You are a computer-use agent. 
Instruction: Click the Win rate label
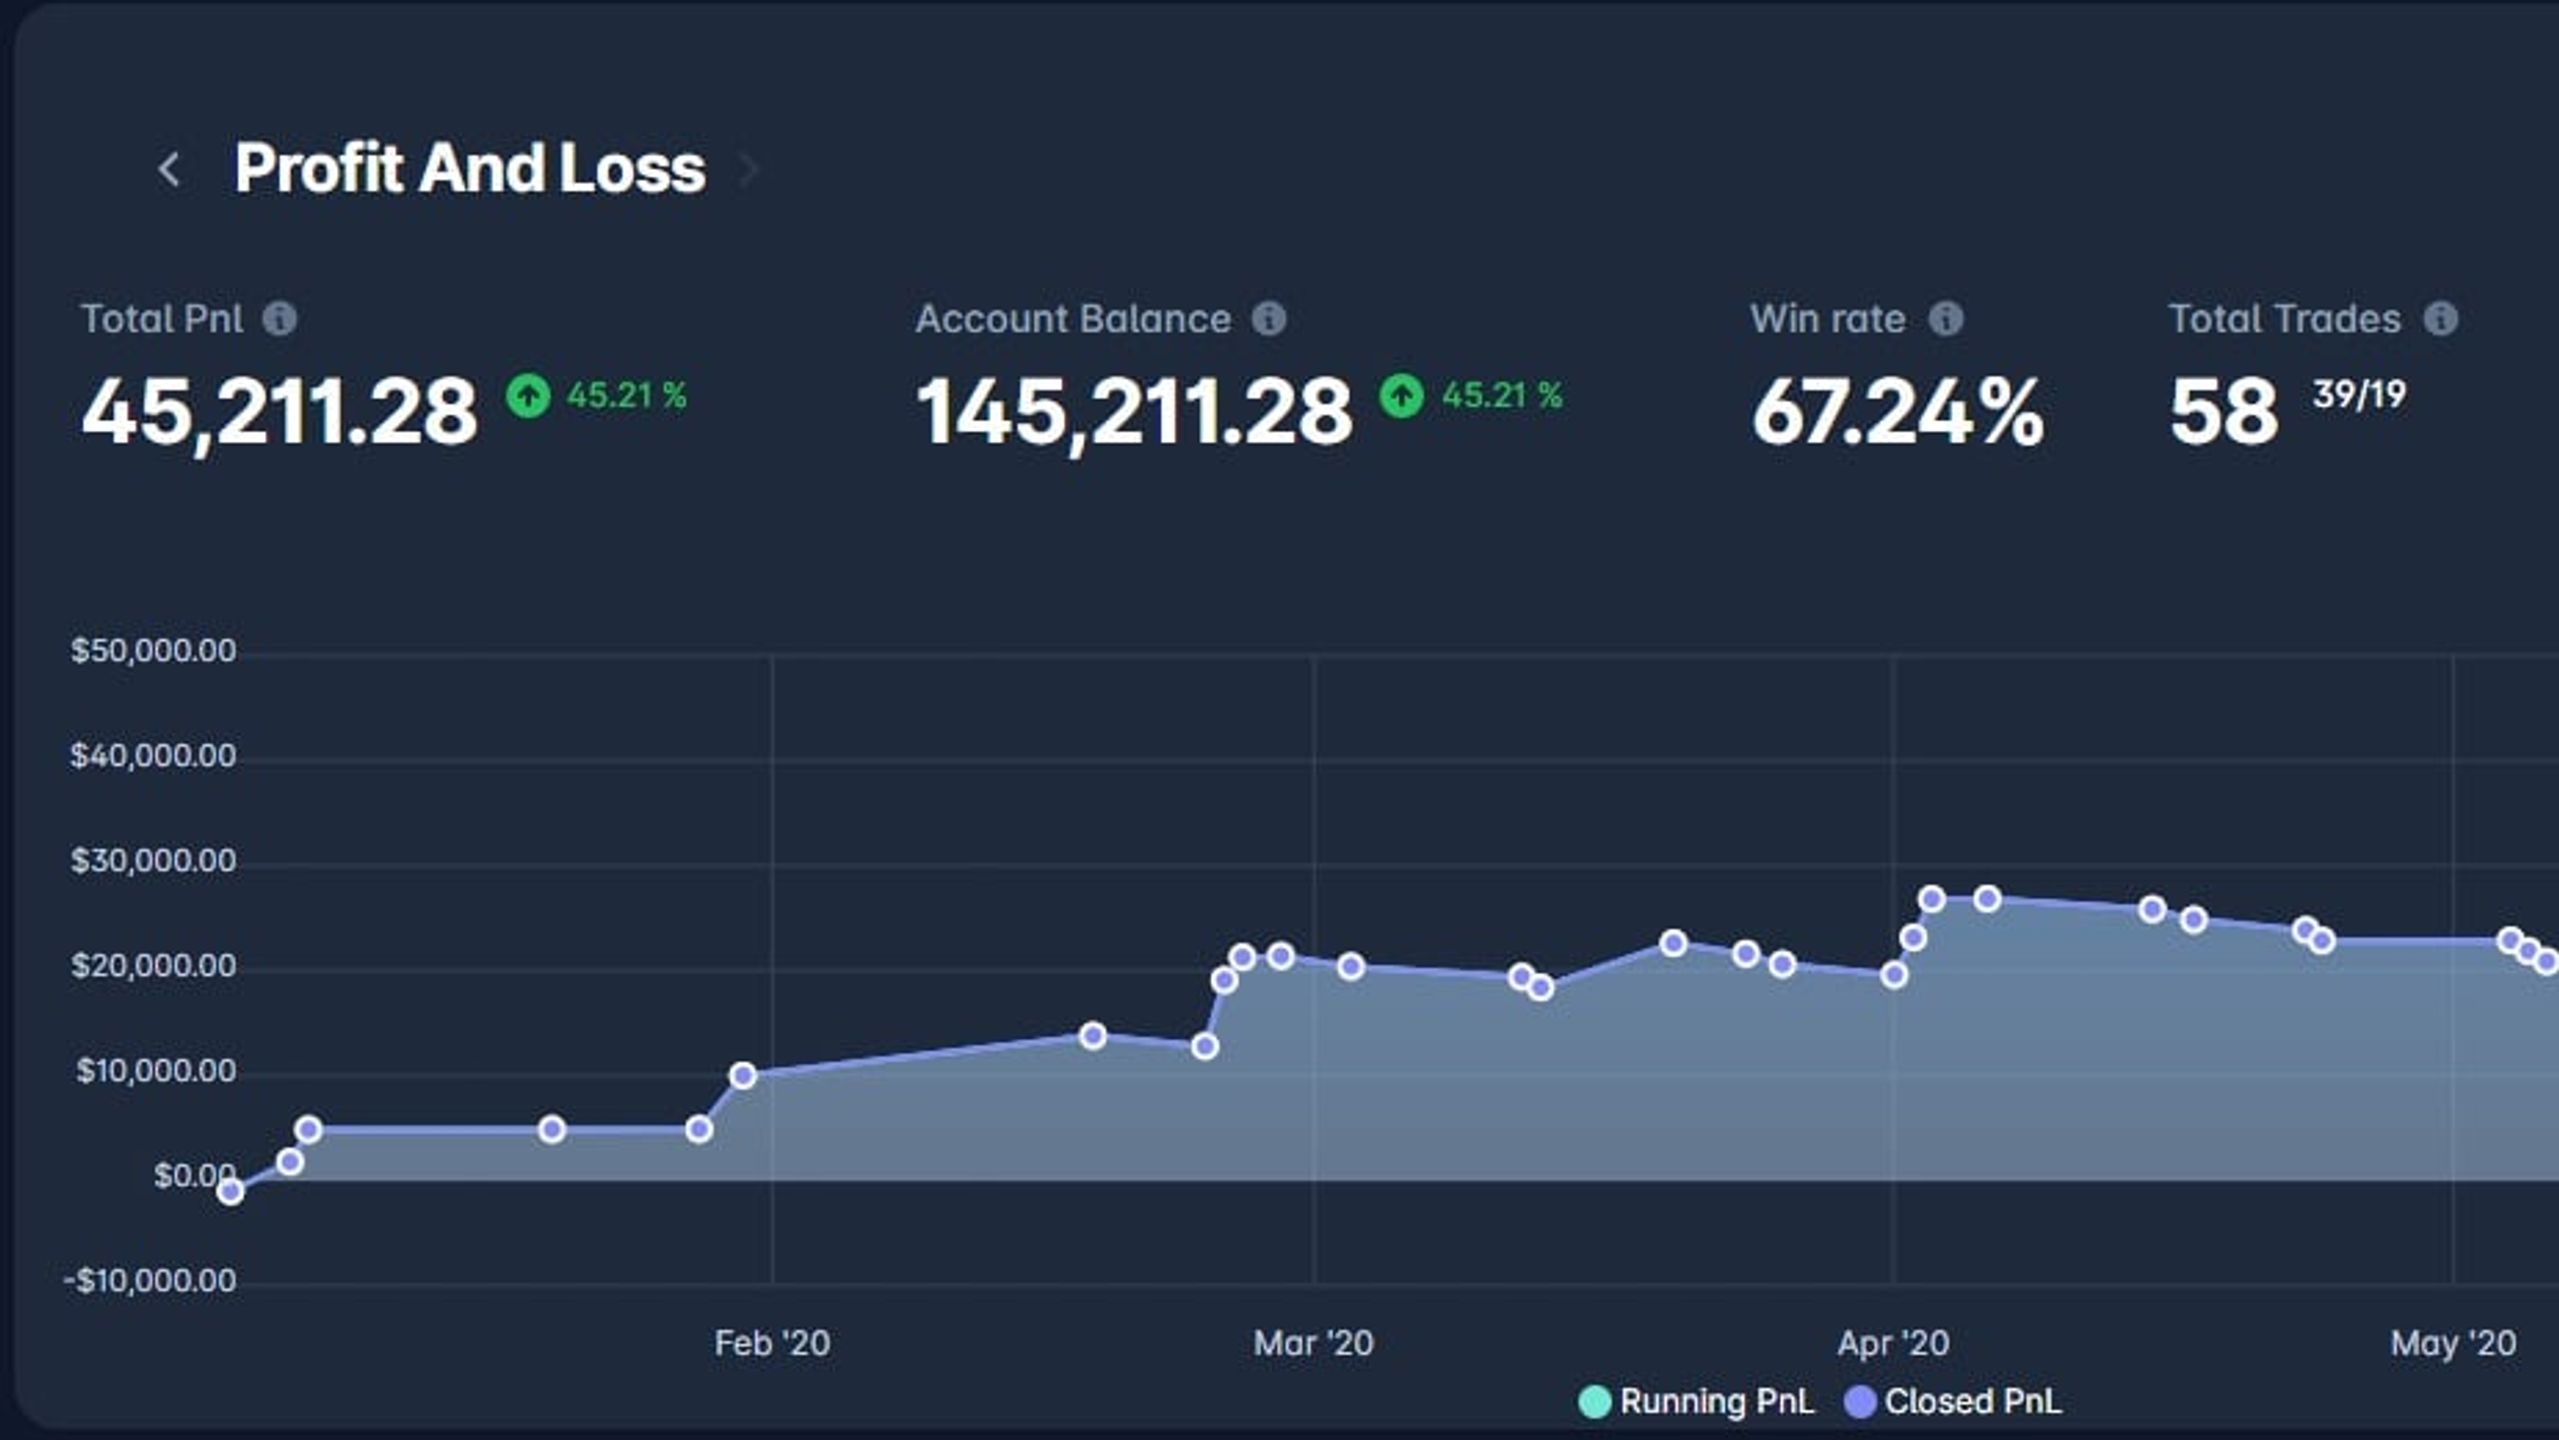[1828, 319]
